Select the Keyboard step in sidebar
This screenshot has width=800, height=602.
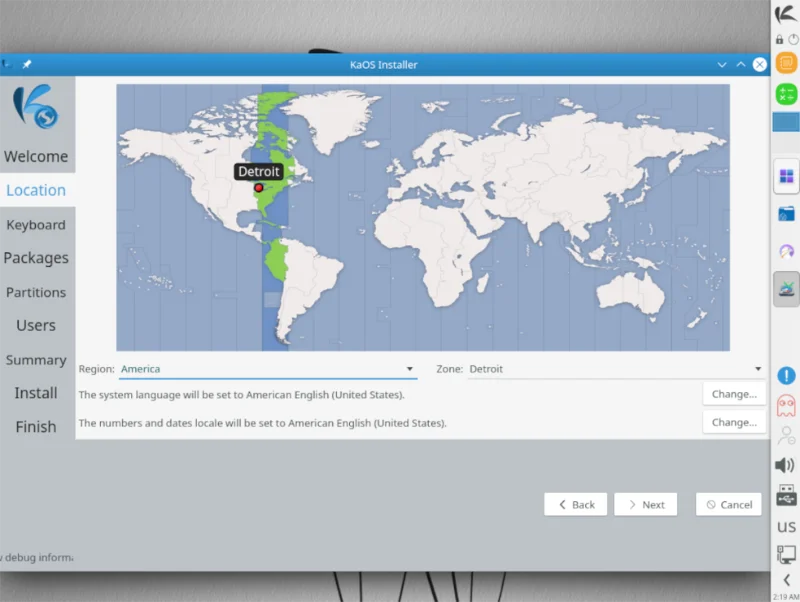(36, 225)
